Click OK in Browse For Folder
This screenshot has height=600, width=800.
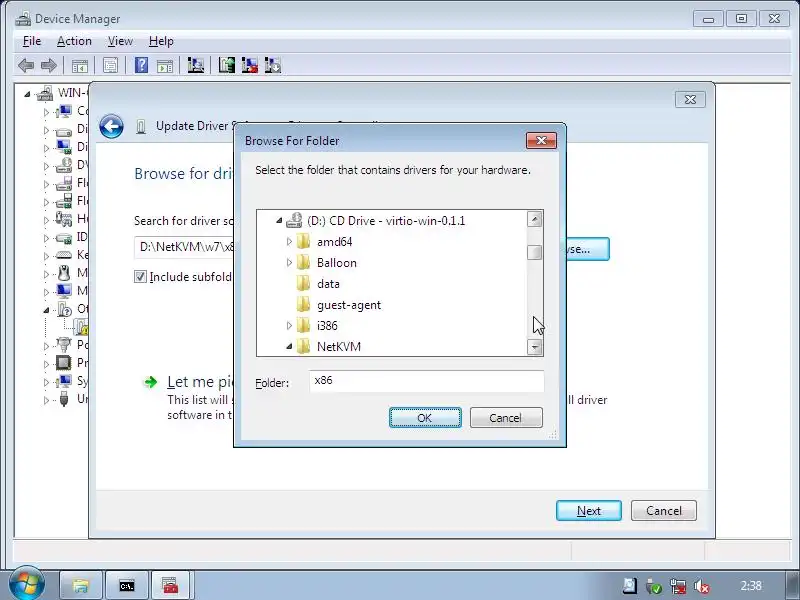(x=425, y=417)
